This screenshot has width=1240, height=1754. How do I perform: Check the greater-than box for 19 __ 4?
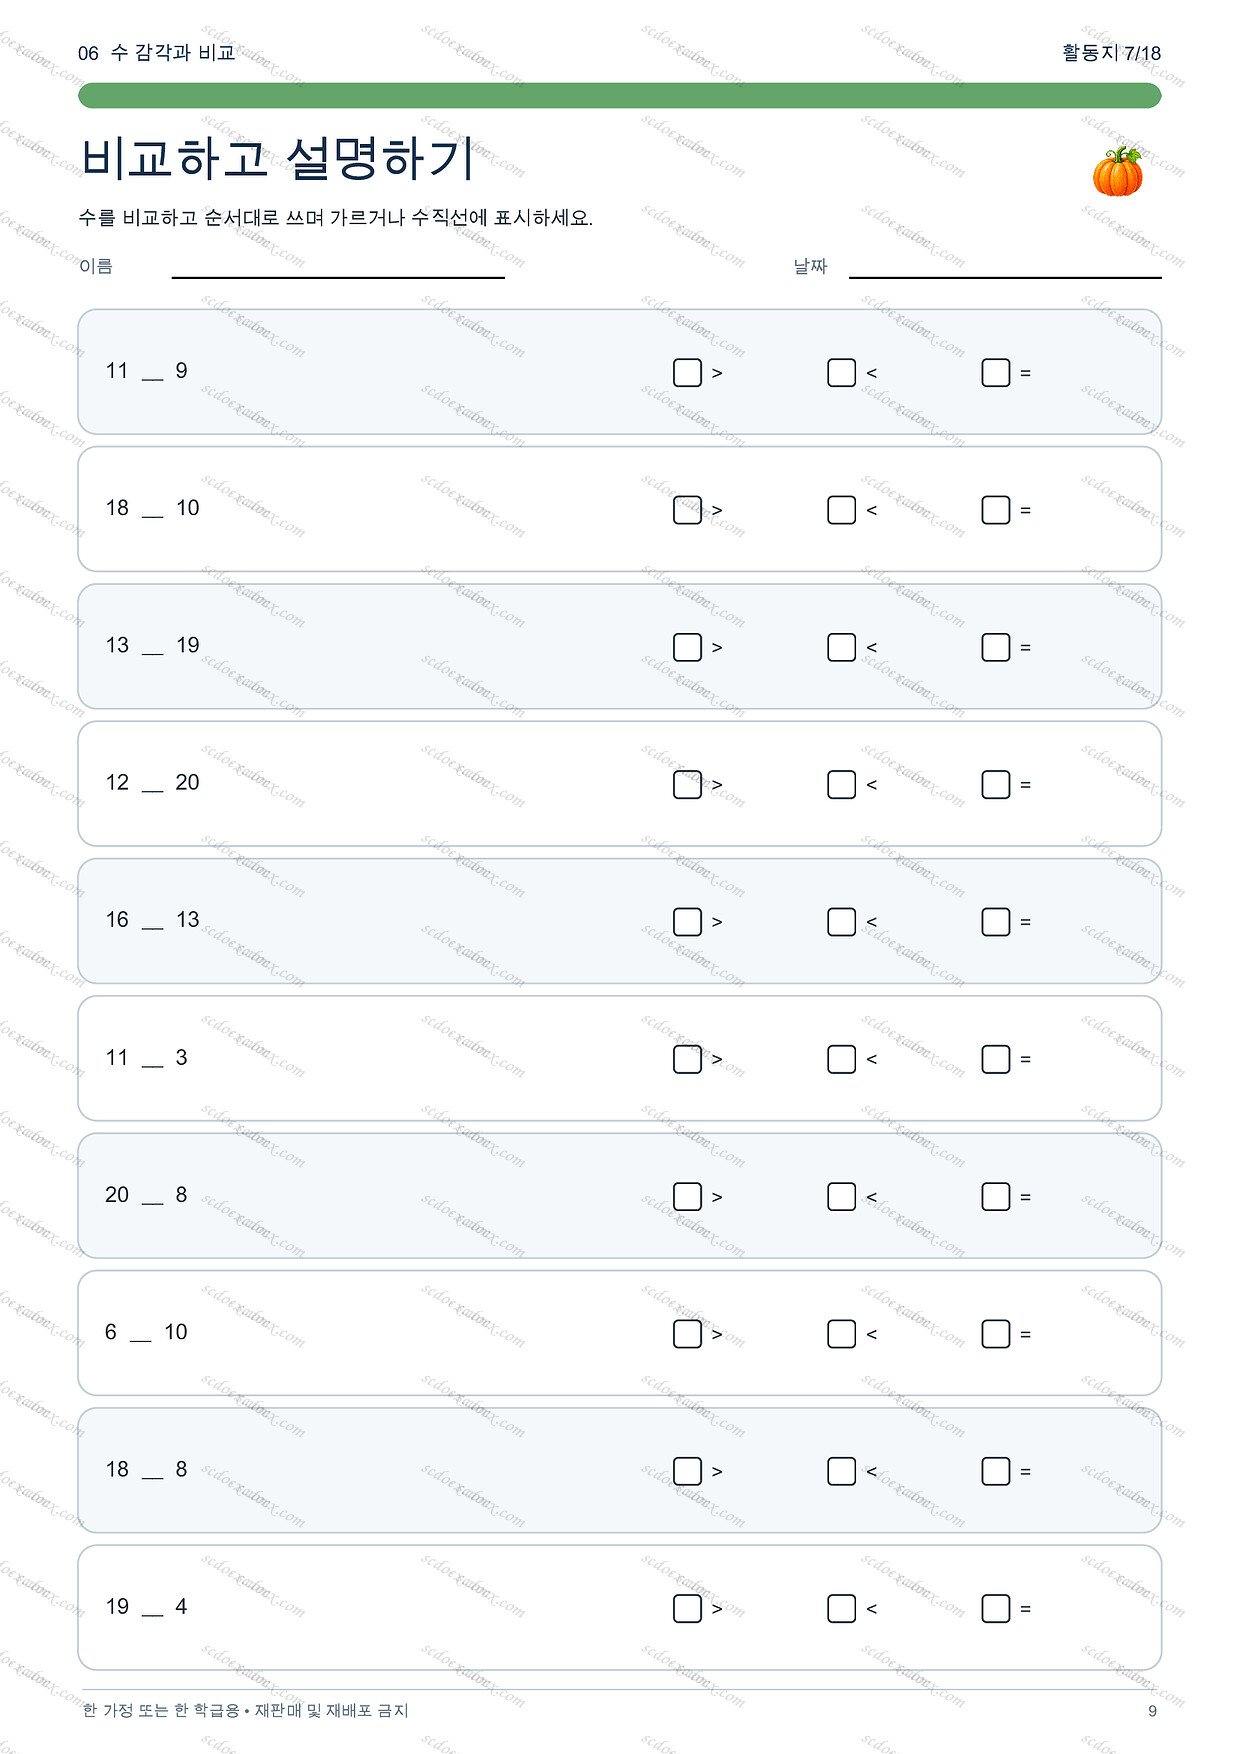[x=687, y=1608]
